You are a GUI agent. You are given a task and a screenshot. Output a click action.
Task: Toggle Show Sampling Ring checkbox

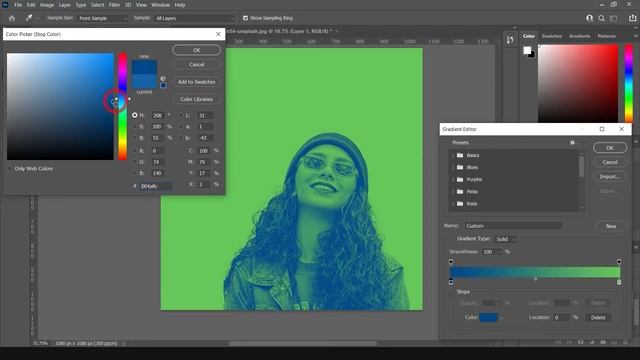click(245, 18)
